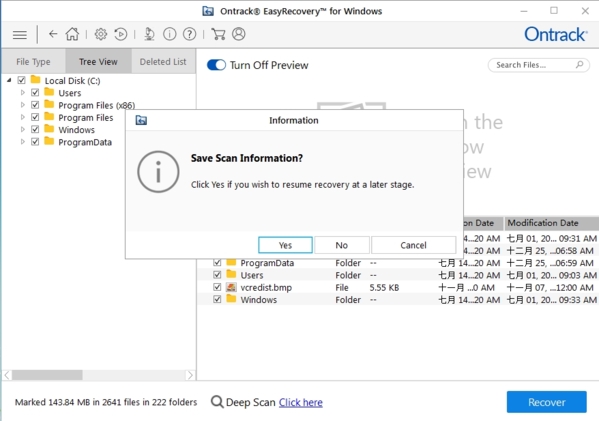This screenshot has width=599, height=421.
Task: Click the Recover button
Action: click(x=546, y=402)
